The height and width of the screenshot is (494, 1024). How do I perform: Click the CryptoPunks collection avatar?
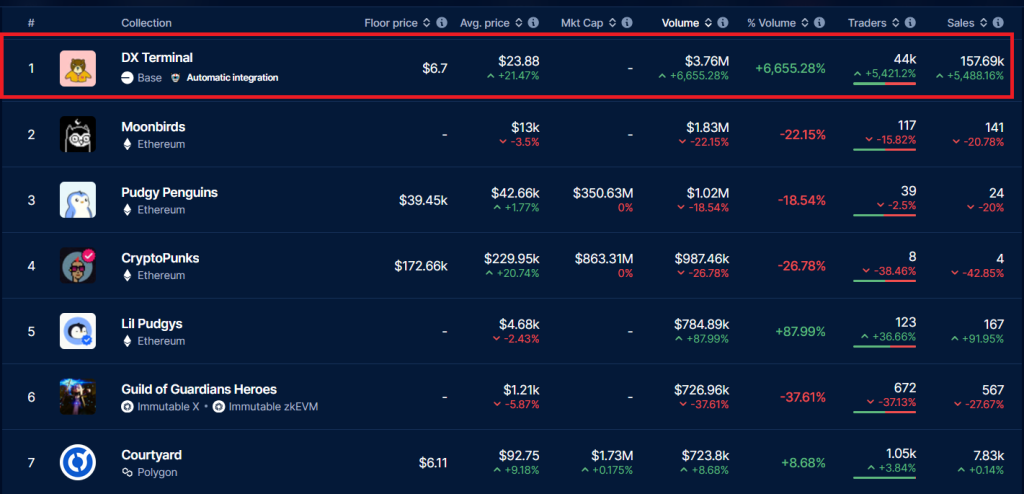(77, 266)
